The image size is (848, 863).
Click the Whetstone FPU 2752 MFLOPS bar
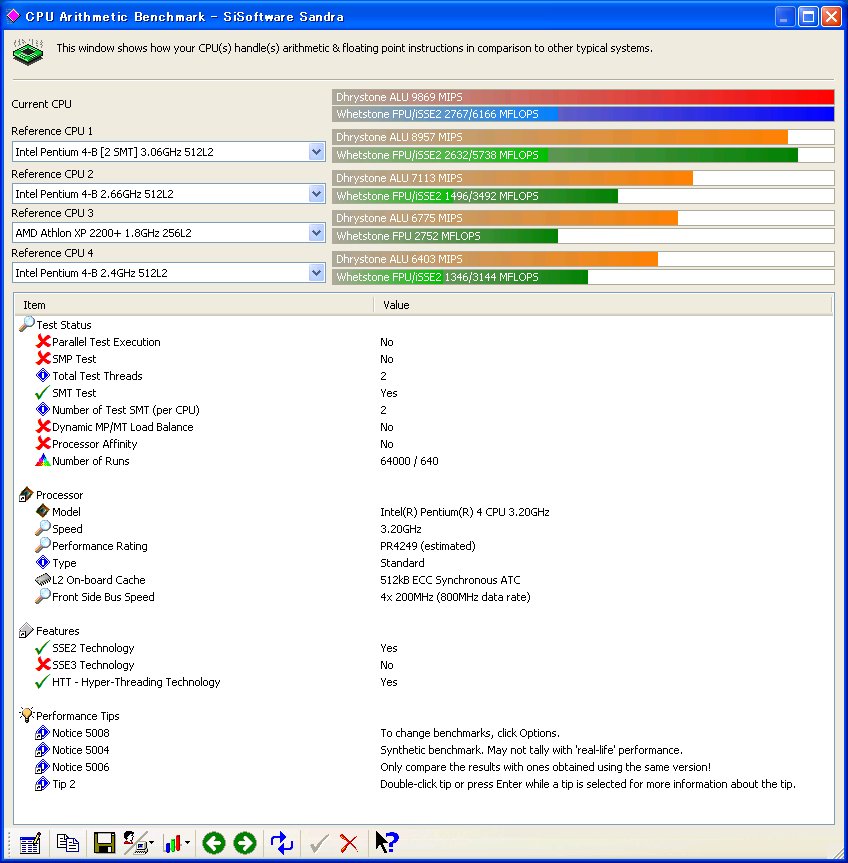pos(583,236)
